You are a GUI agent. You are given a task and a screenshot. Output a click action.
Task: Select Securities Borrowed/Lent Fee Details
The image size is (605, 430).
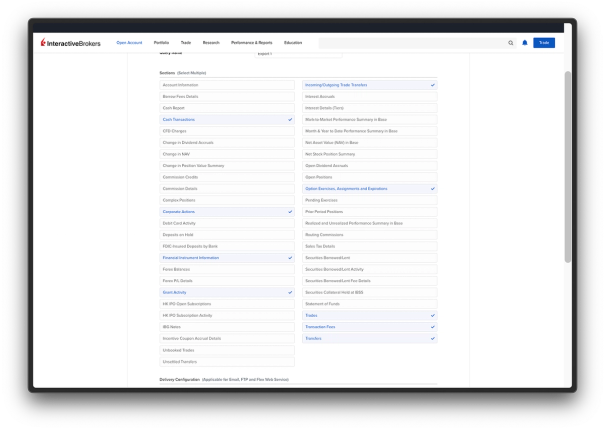coord(370,281)
